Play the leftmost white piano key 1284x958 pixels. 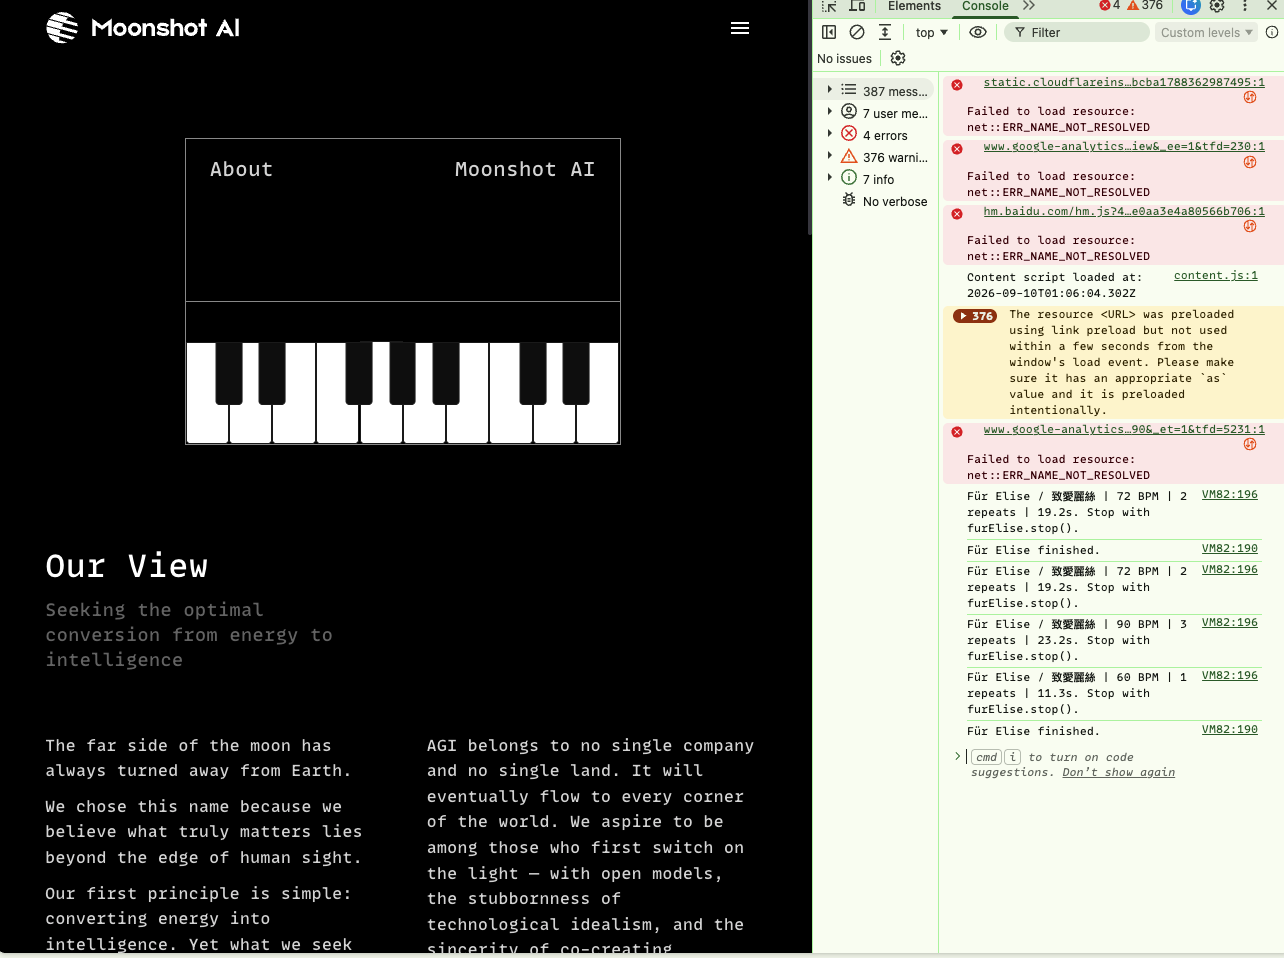point(207,393)
